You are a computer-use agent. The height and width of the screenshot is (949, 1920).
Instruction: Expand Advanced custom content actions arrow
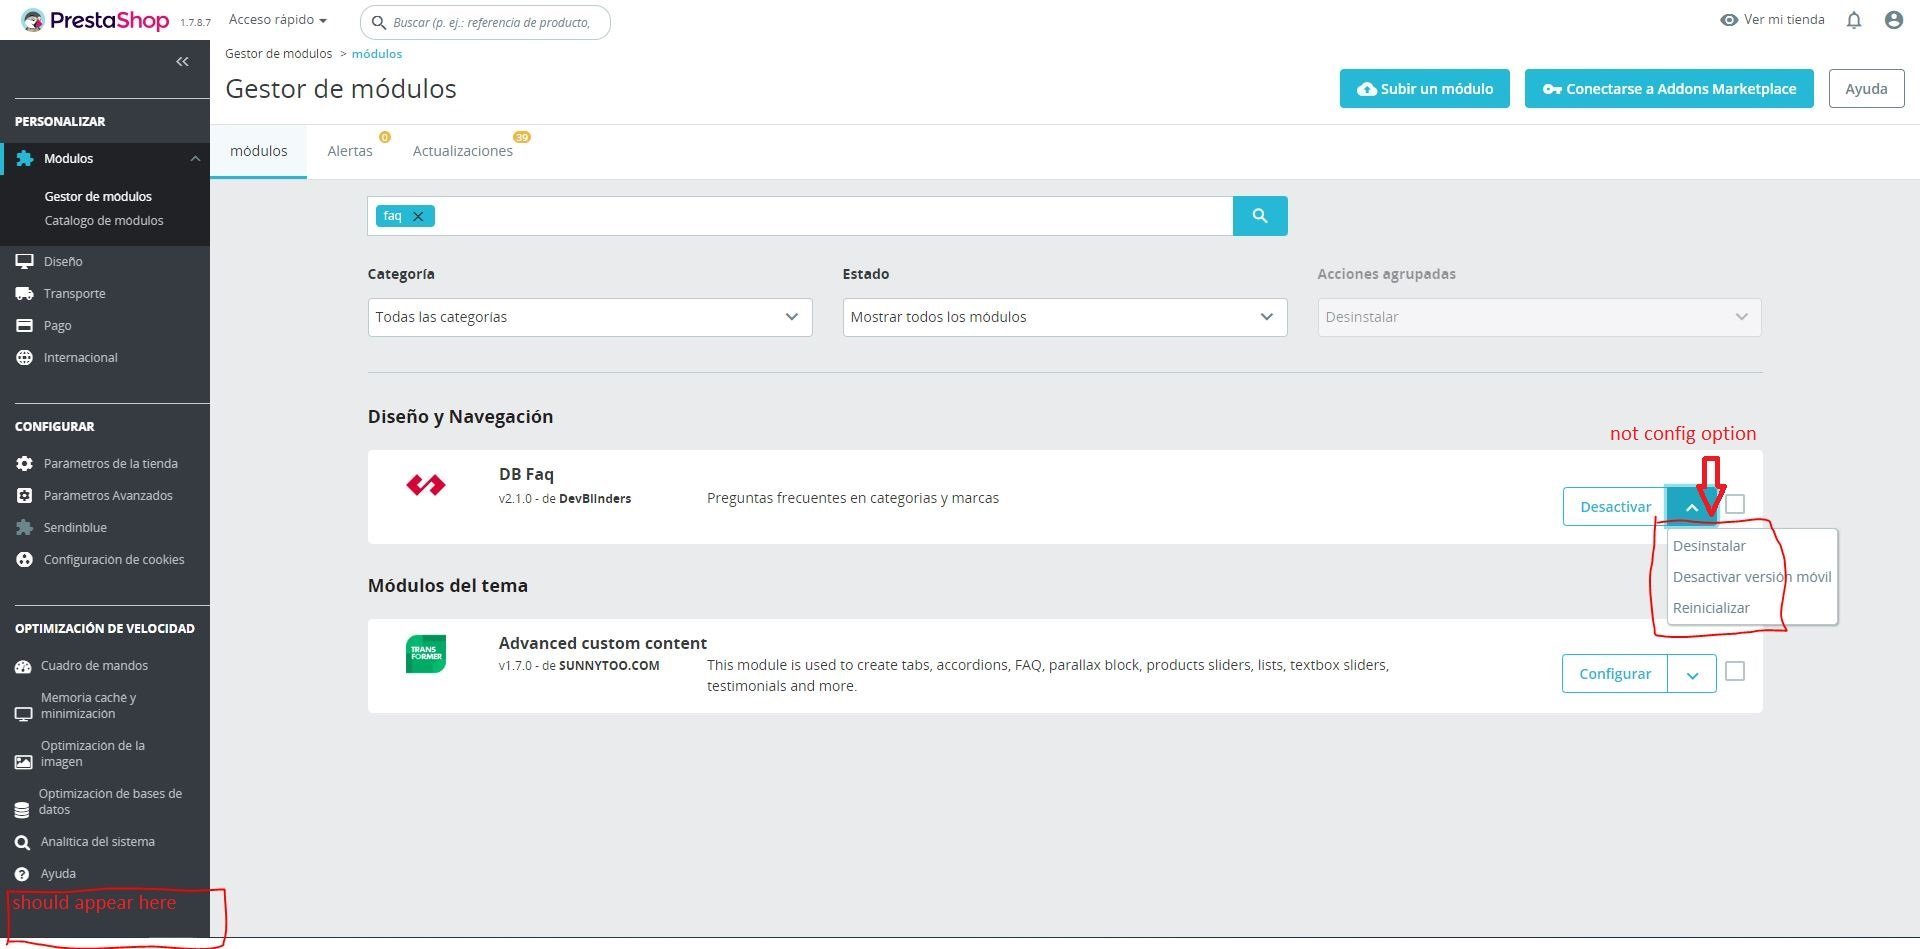pyautogui.click(x=1692, y=674)
